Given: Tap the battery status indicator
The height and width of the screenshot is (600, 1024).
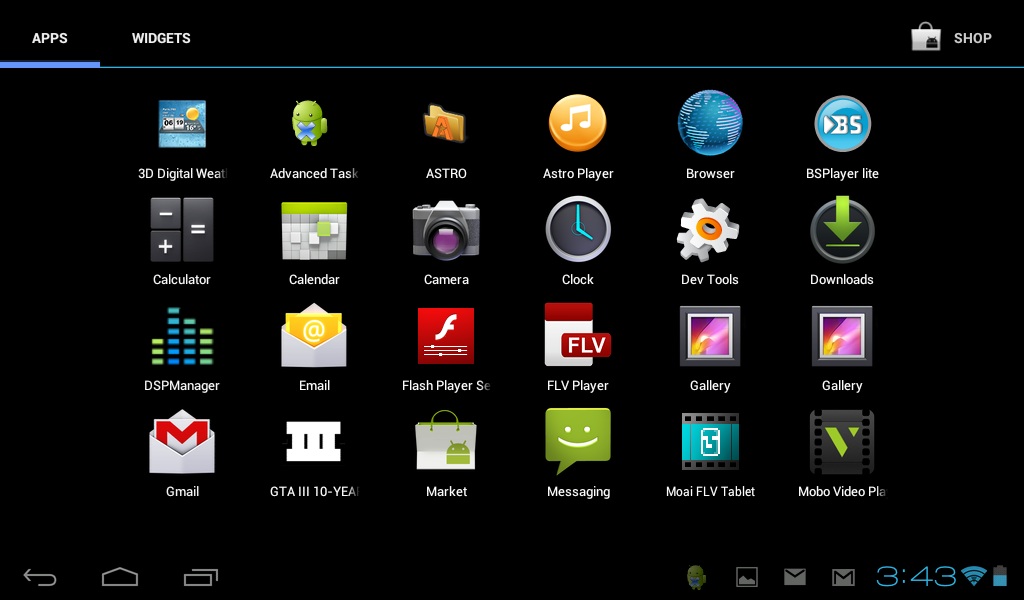Looking at the screenshot, I should point(1000,576).
